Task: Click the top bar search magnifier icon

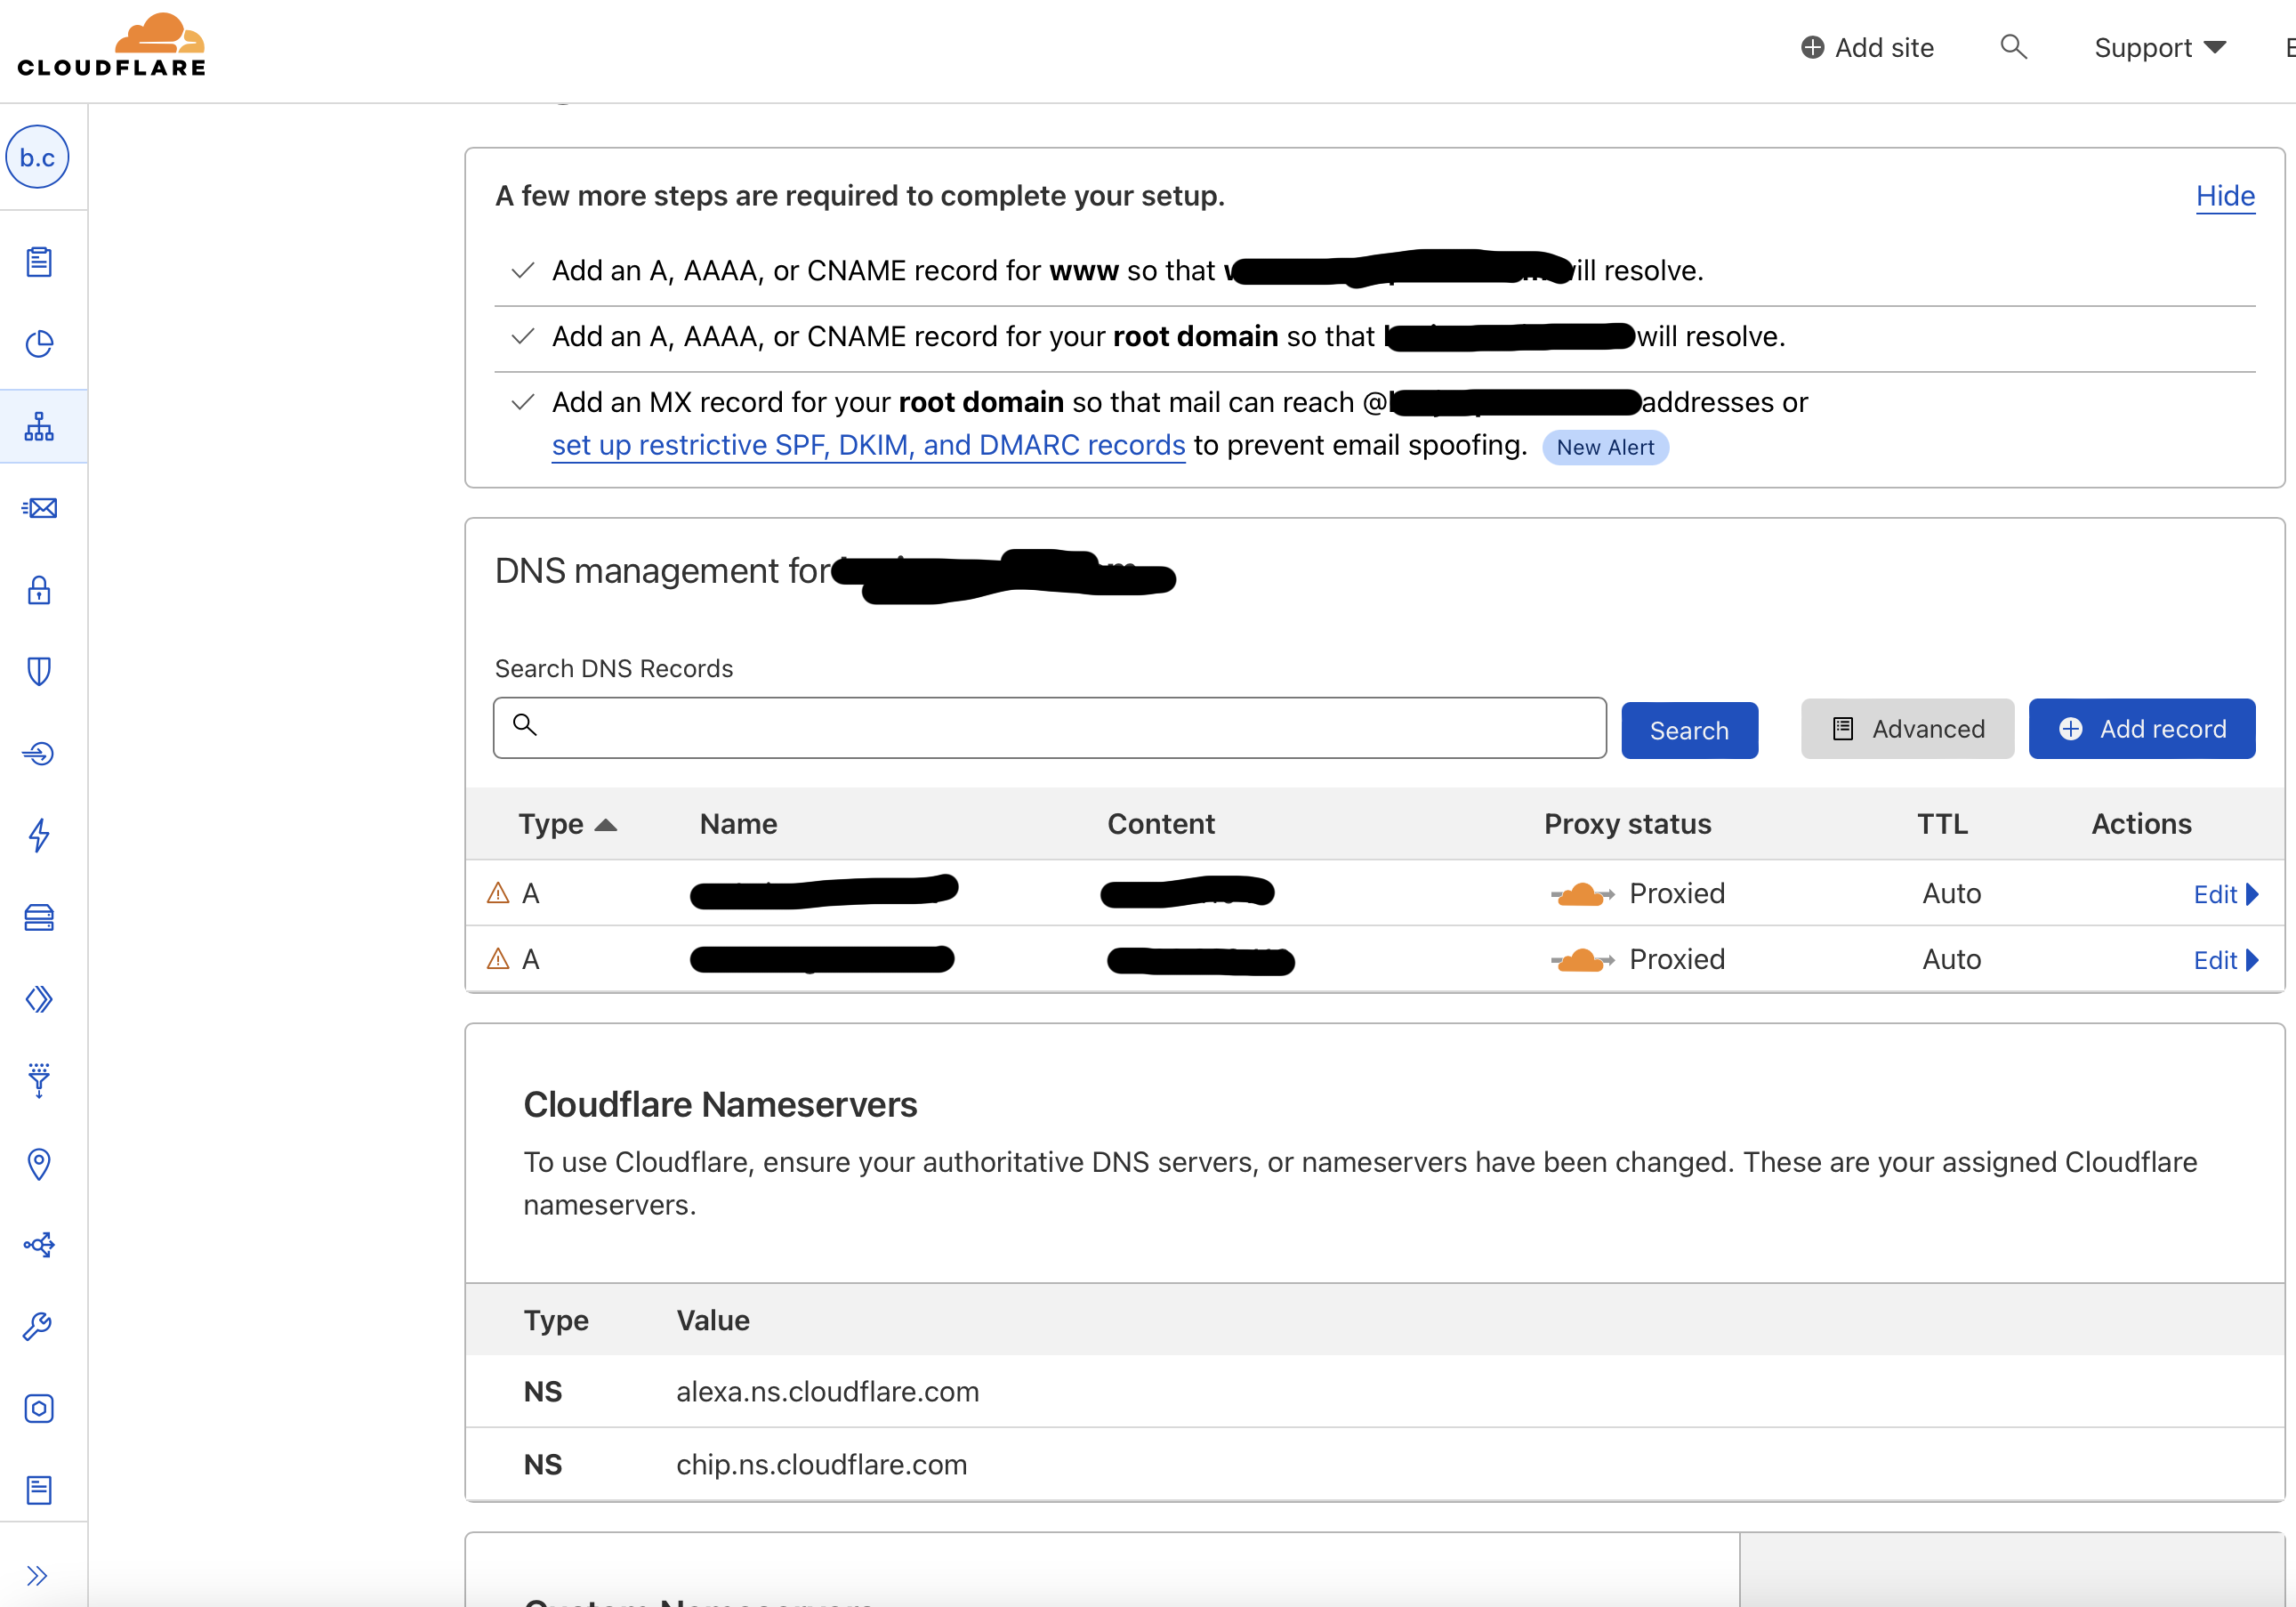Action: pos(2013,47)
